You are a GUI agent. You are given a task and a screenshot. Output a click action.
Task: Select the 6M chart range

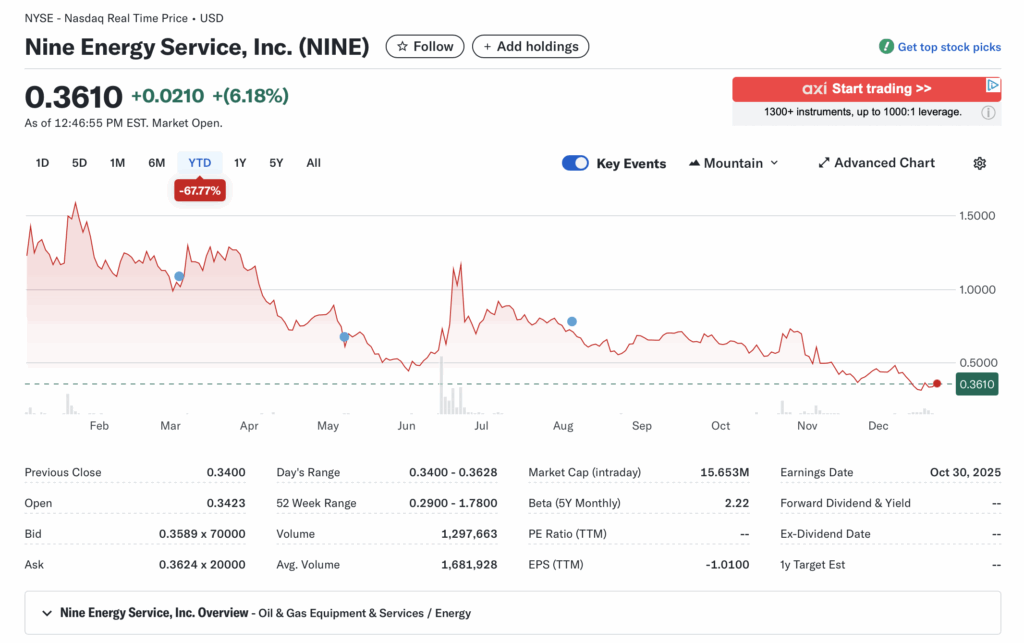(x=156, y=163)
